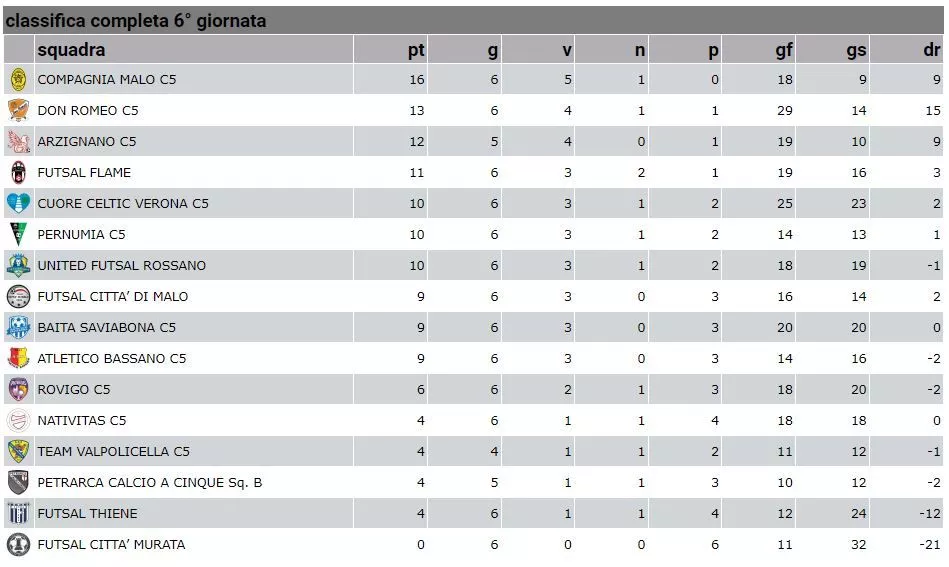Select the 'gf' goals scored header
The image size is (949, 567).
(x=784, y=50)
